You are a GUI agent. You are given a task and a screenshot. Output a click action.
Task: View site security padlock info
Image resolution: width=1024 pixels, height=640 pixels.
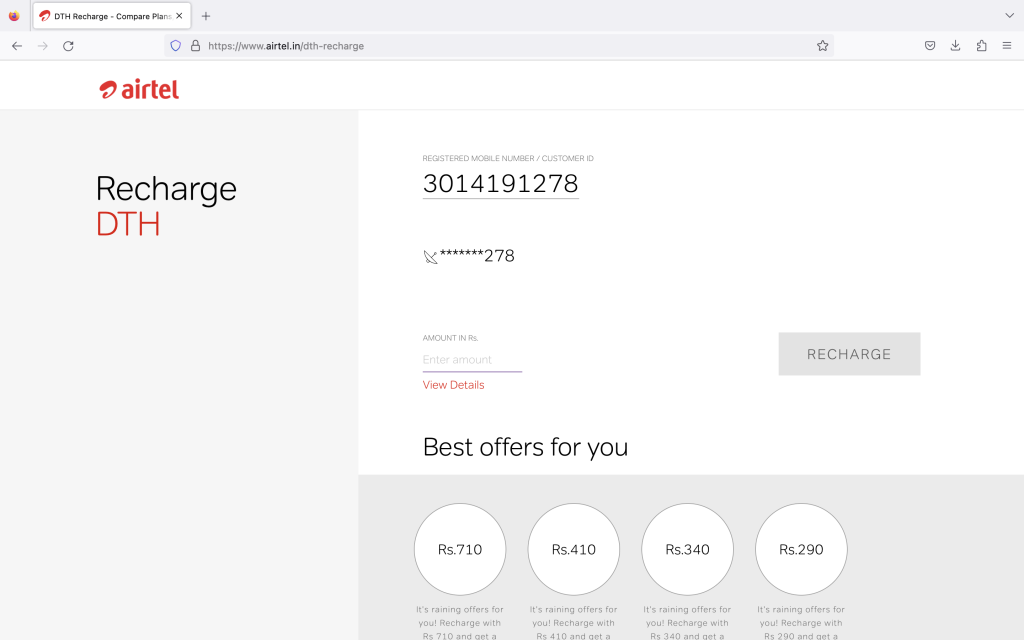(x=195, y=46)
